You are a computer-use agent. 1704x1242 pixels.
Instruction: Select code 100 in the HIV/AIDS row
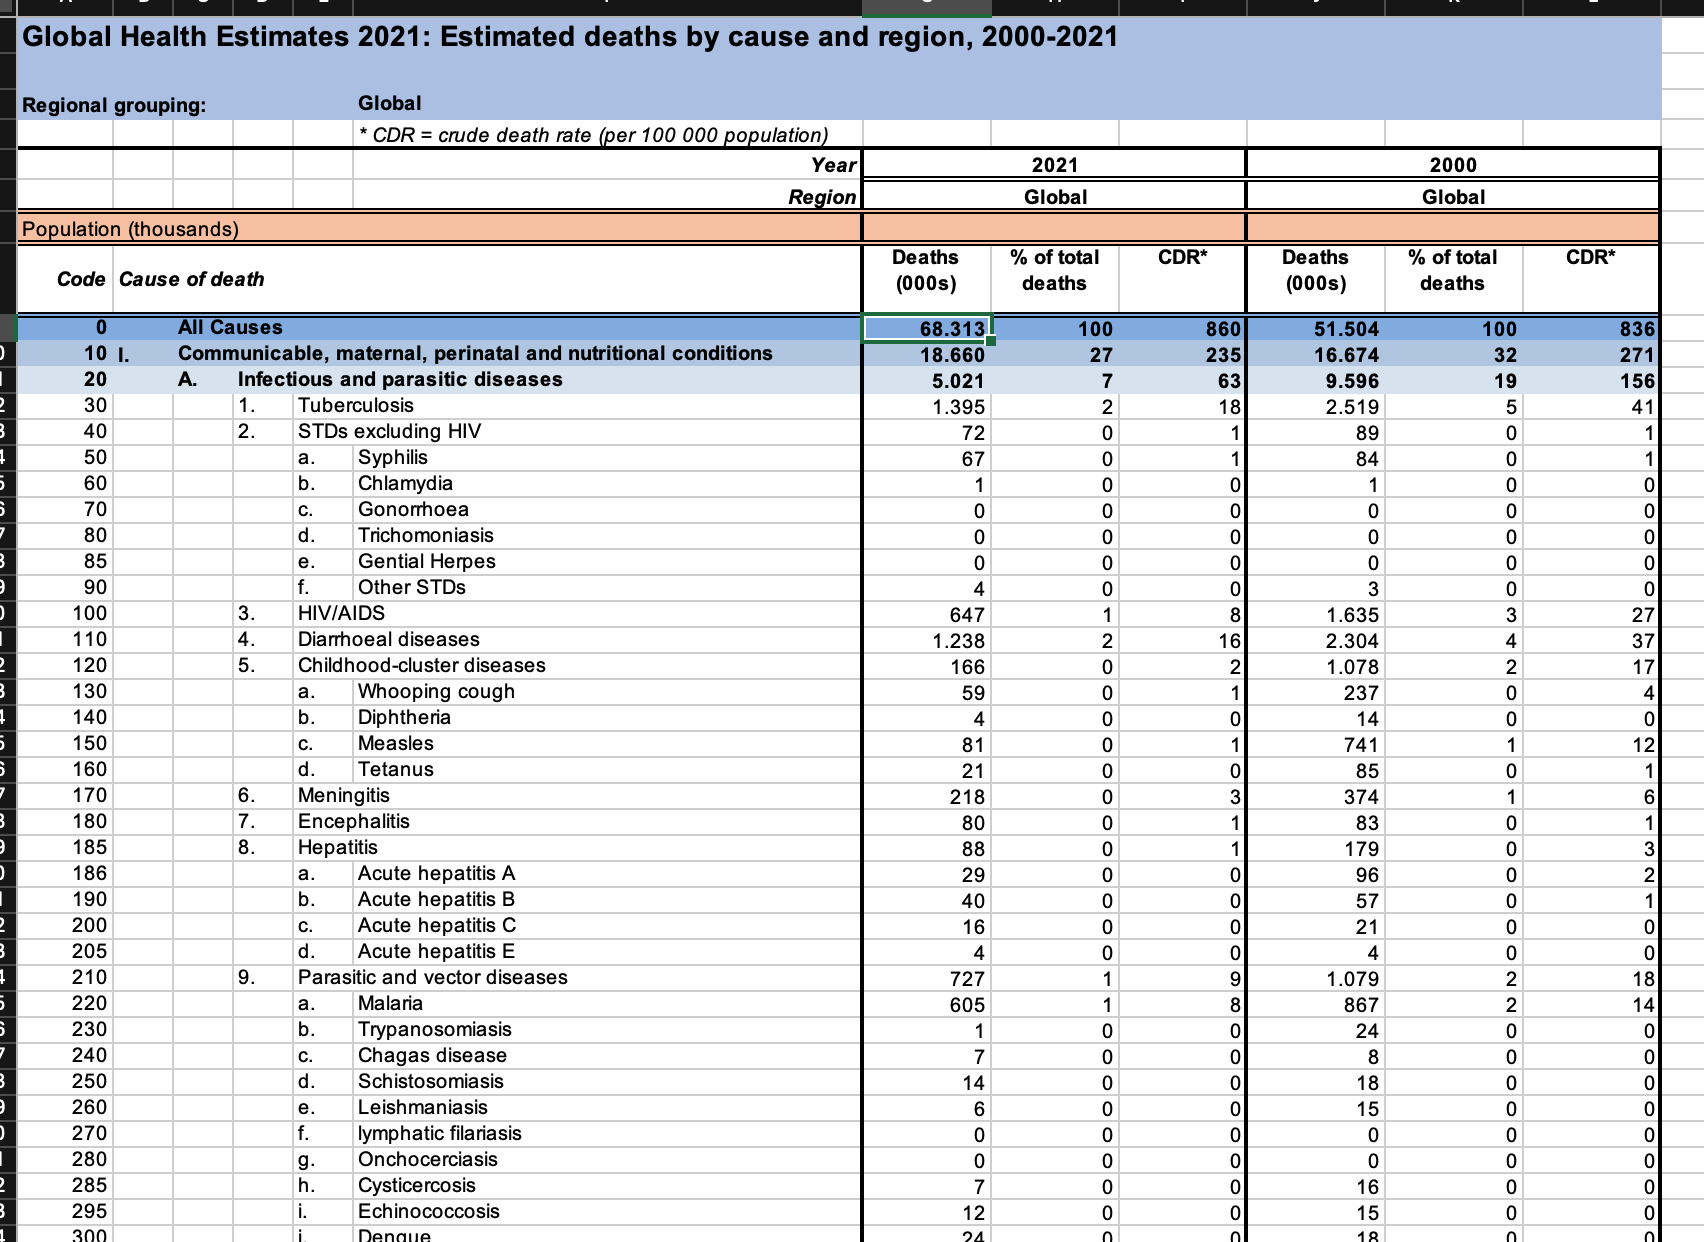coord(89,613)
